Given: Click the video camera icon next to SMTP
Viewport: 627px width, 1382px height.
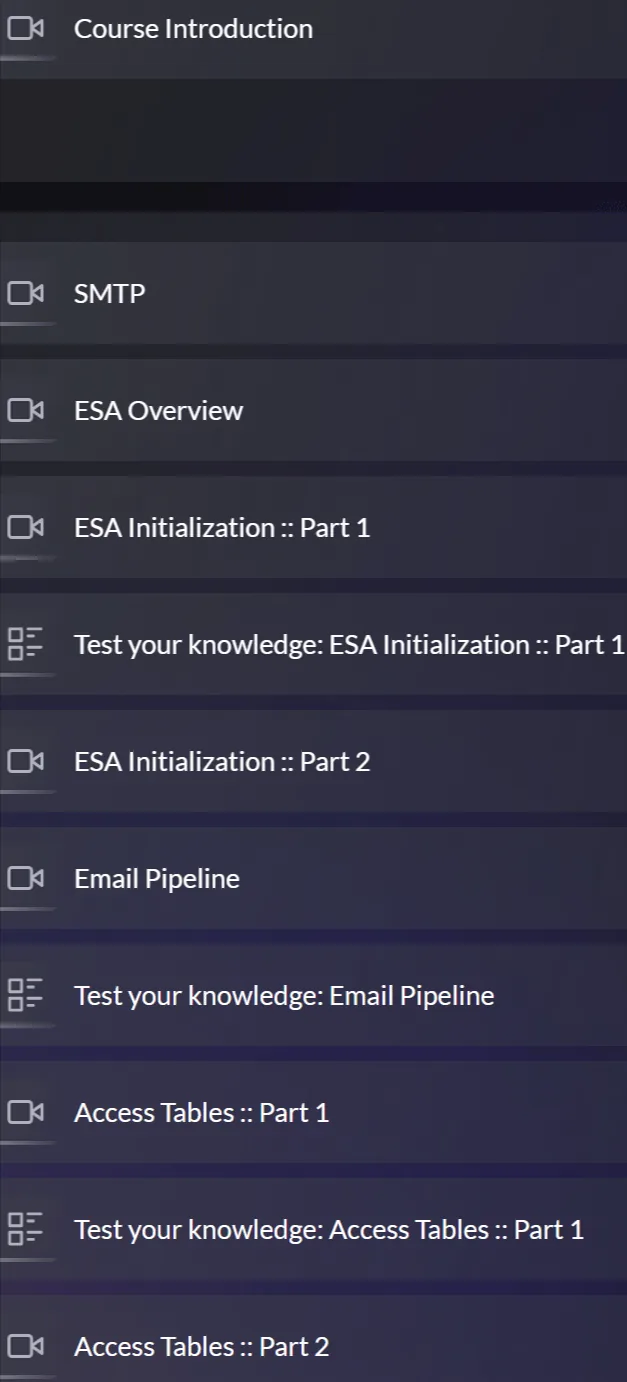Looking at the screenshot, I should pos(26,293).
